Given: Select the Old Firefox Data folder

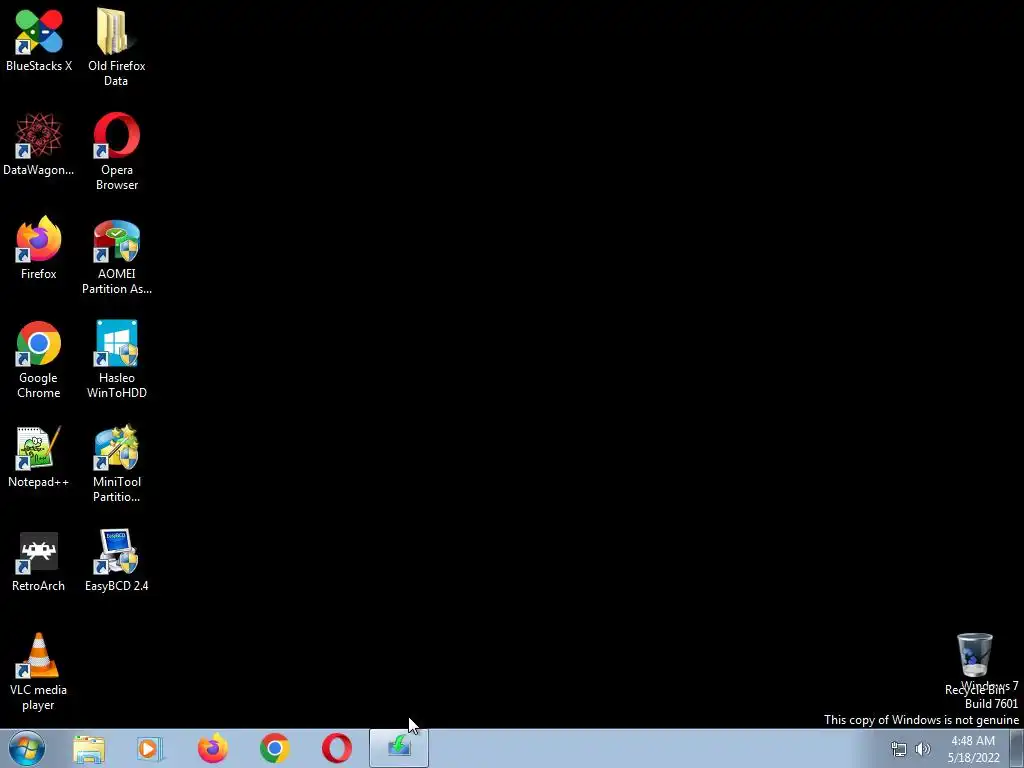Looking at the screenshot, I should (x=116, y=46).
